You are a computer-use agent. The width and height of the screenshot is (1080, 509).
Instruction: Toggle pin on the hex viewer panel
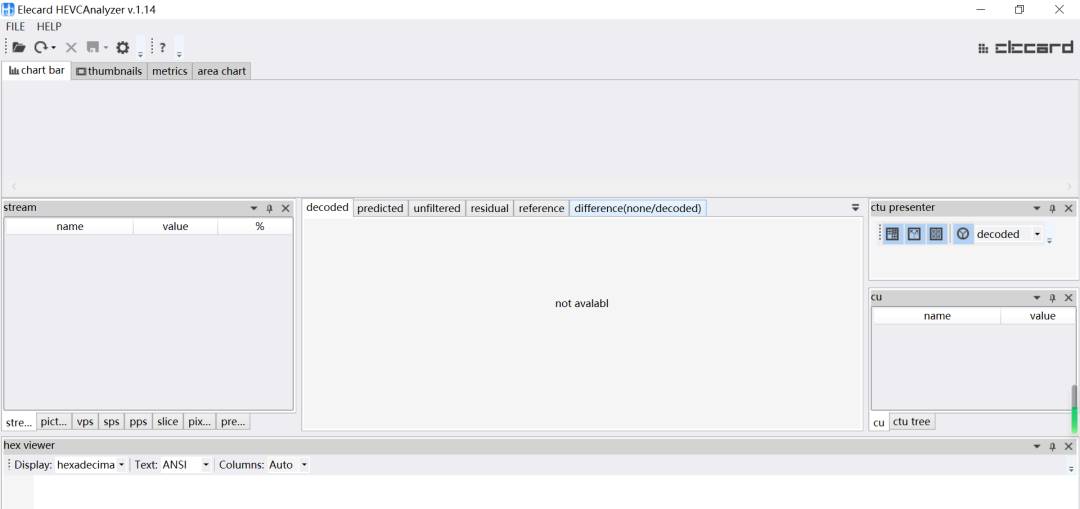click(x=1052, y=446)
